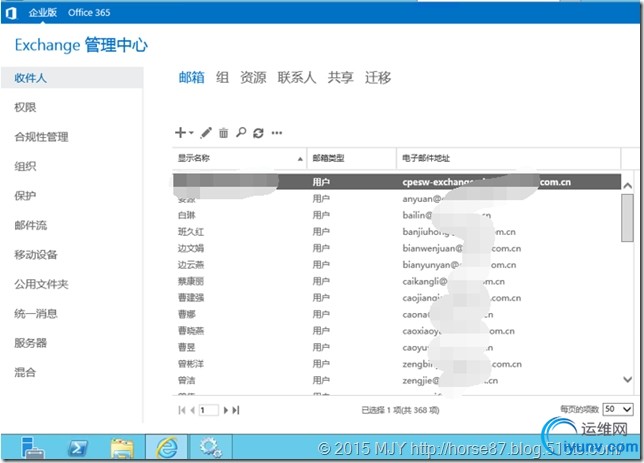The height and width of the screenshot is (463, 644).
Task: Open Server Manager from taskbar
Action: 32,447
